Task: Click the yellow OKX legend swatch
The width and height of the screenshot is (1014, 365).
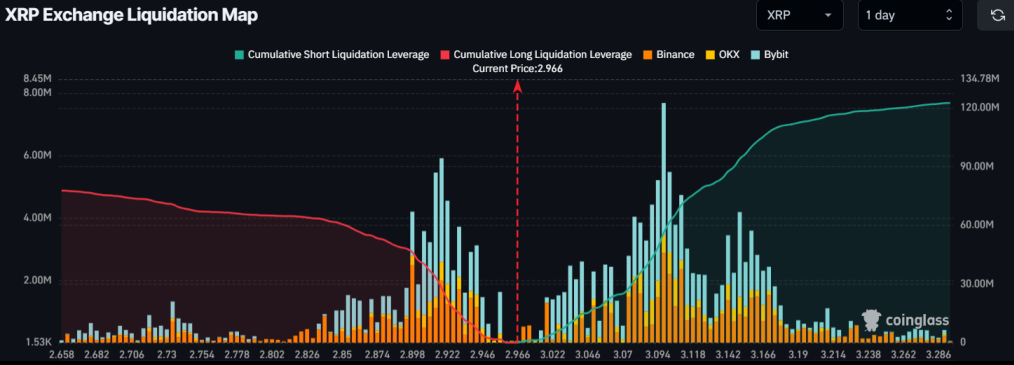Action: click(x=710, y=55)
